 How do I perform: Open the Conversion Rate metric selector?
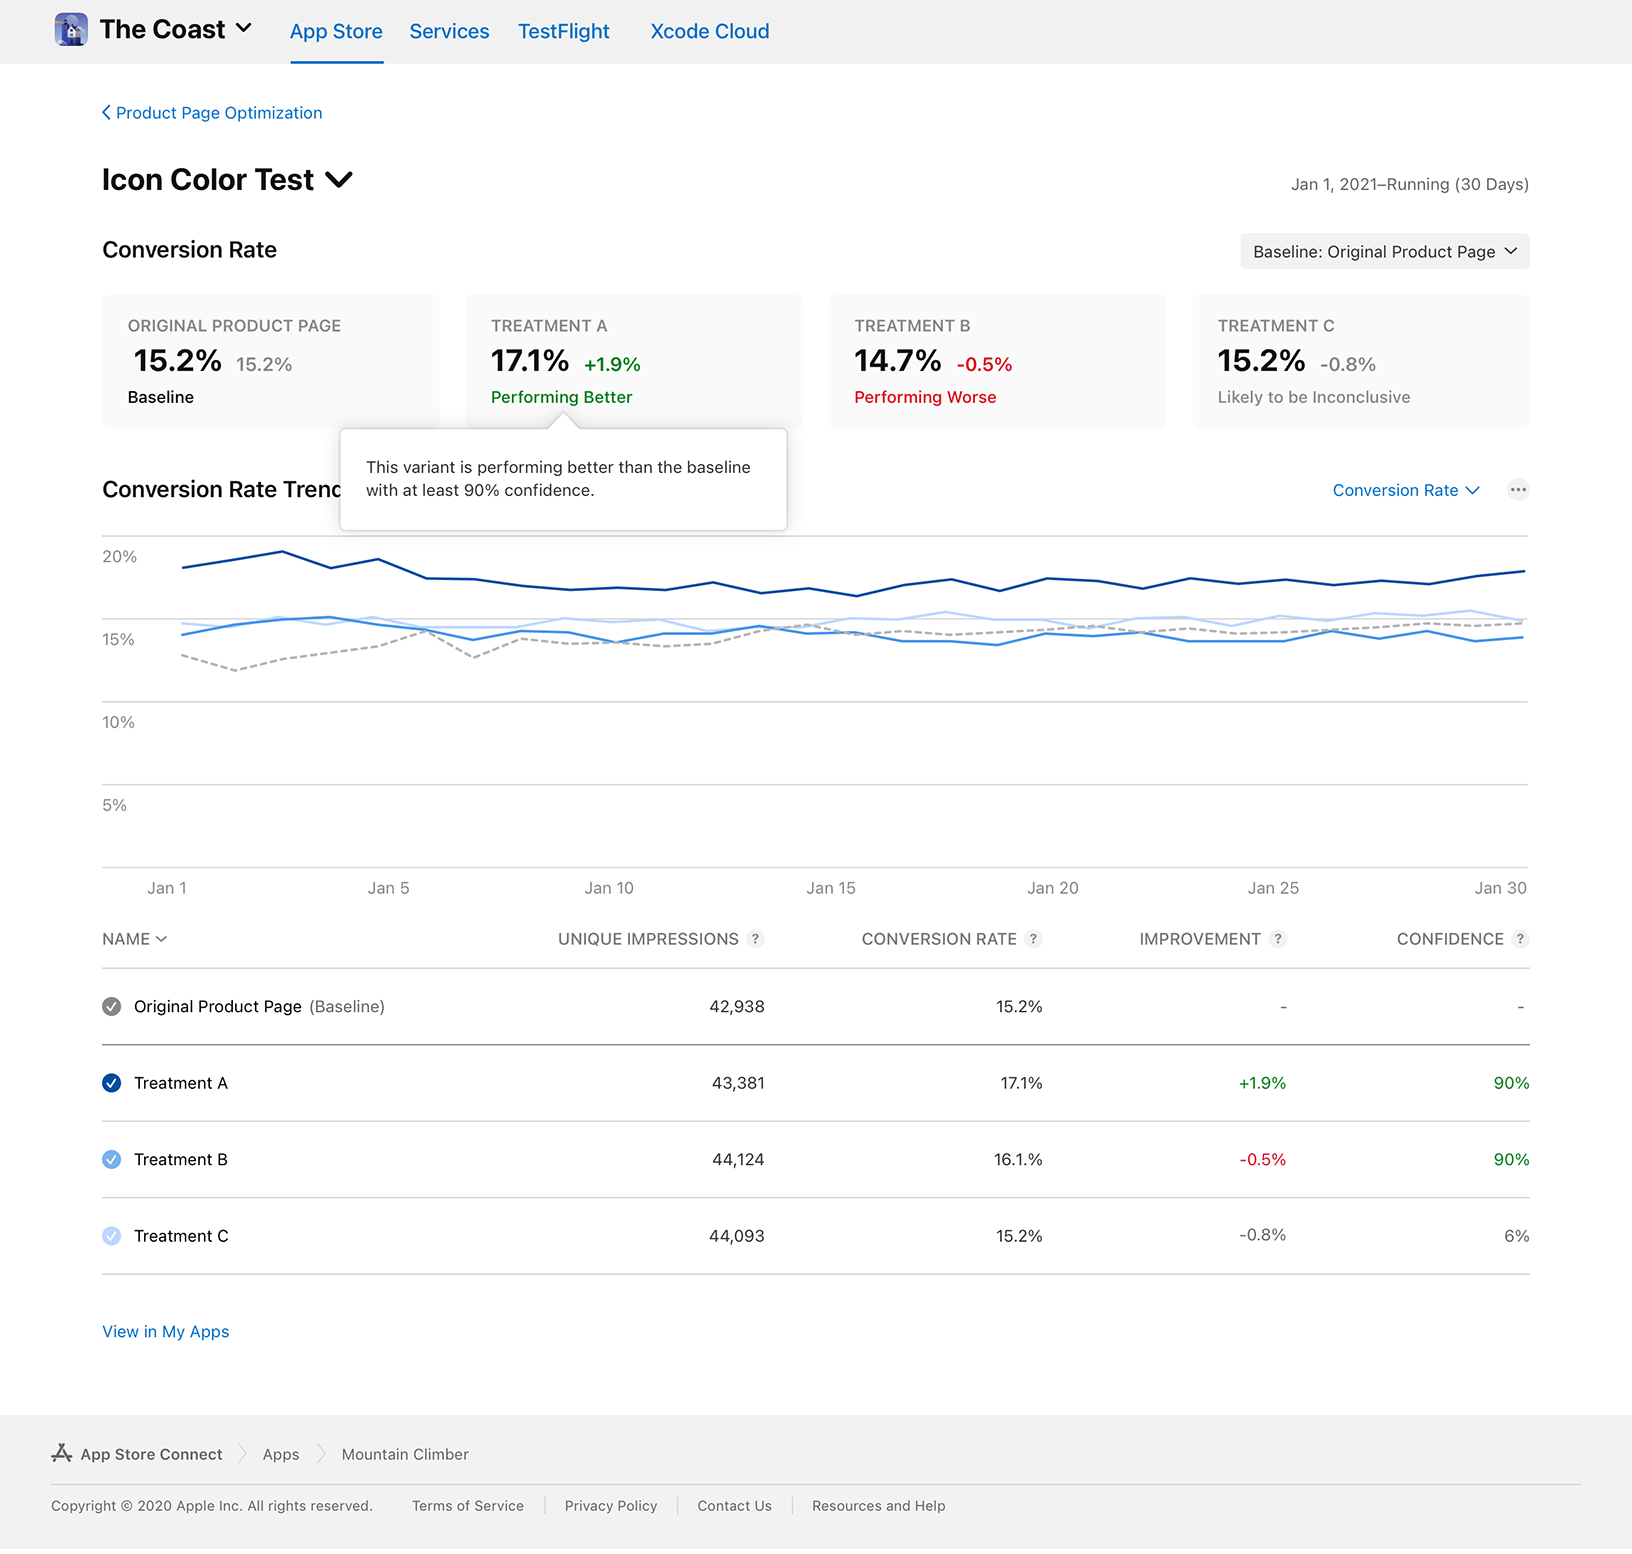[x=1407, y=490]
